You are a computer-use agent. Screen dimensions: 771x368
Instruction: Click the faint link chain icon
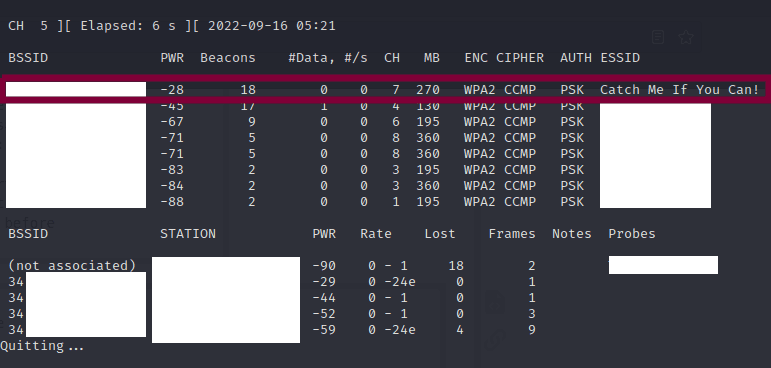coord(494,340)
